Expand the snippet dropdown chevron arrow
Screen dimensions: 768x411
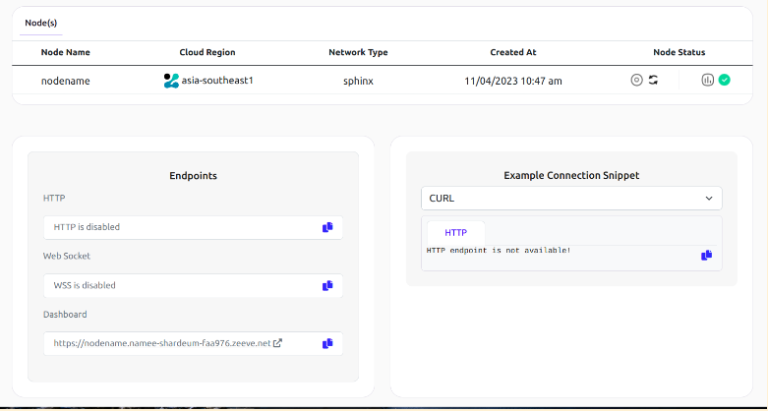click(x=709, y=198)
